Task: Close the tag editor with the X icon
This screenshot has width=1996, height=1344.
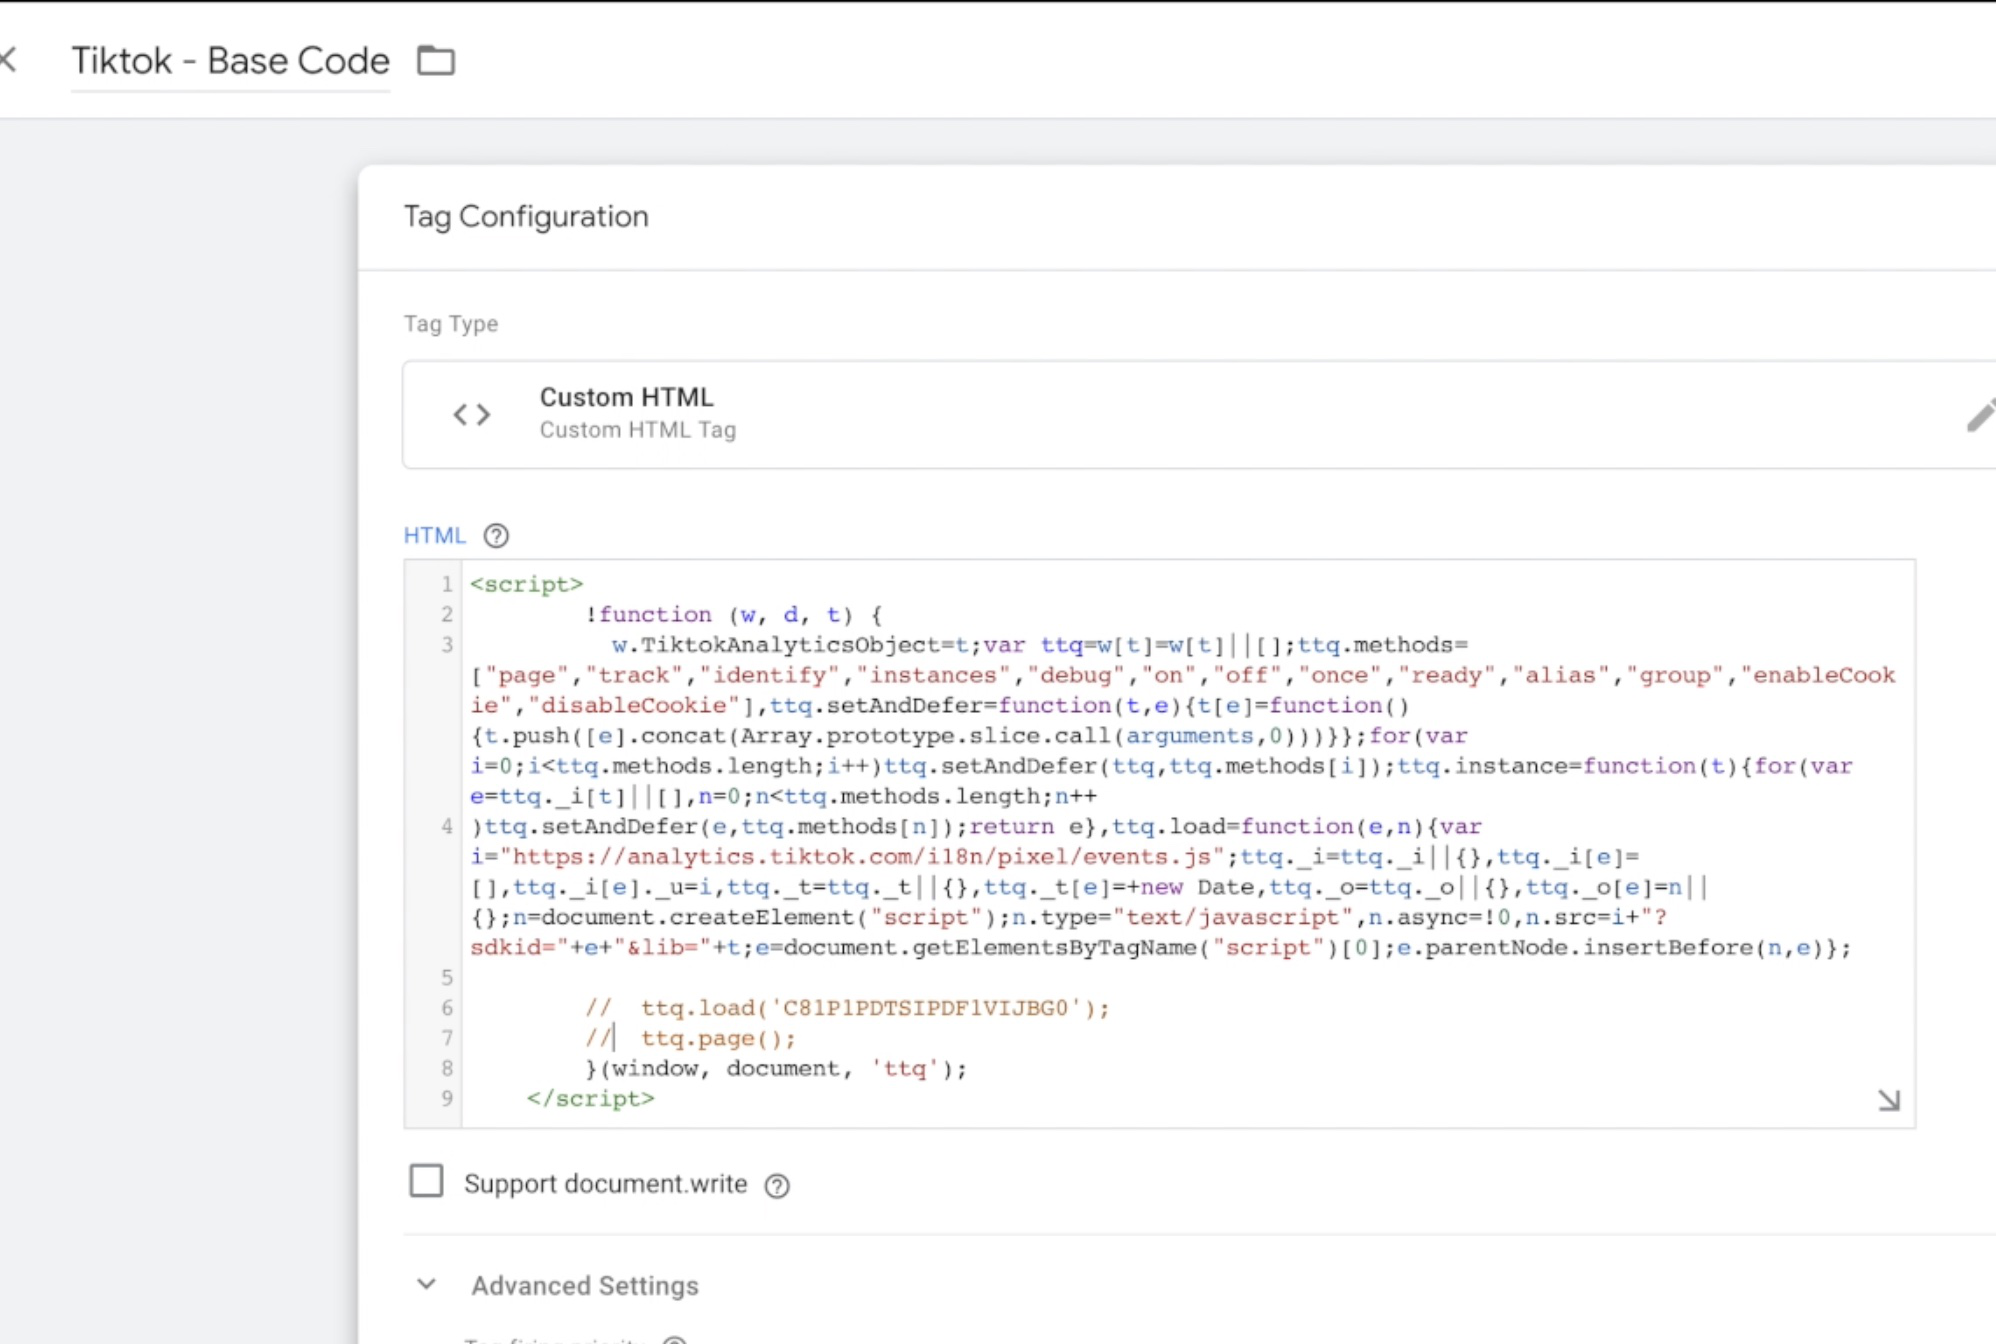Action: 8,60
